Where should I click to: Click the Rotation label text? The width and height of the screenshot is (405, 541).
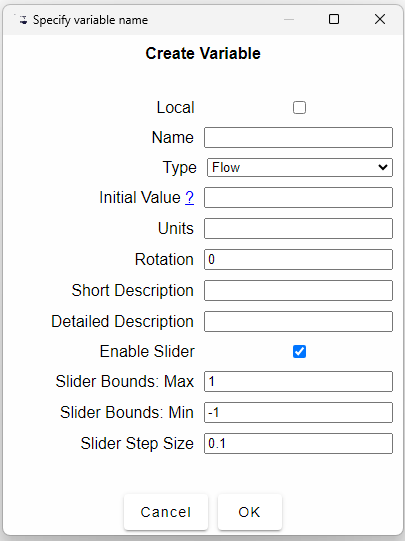[x=164, y=259]
